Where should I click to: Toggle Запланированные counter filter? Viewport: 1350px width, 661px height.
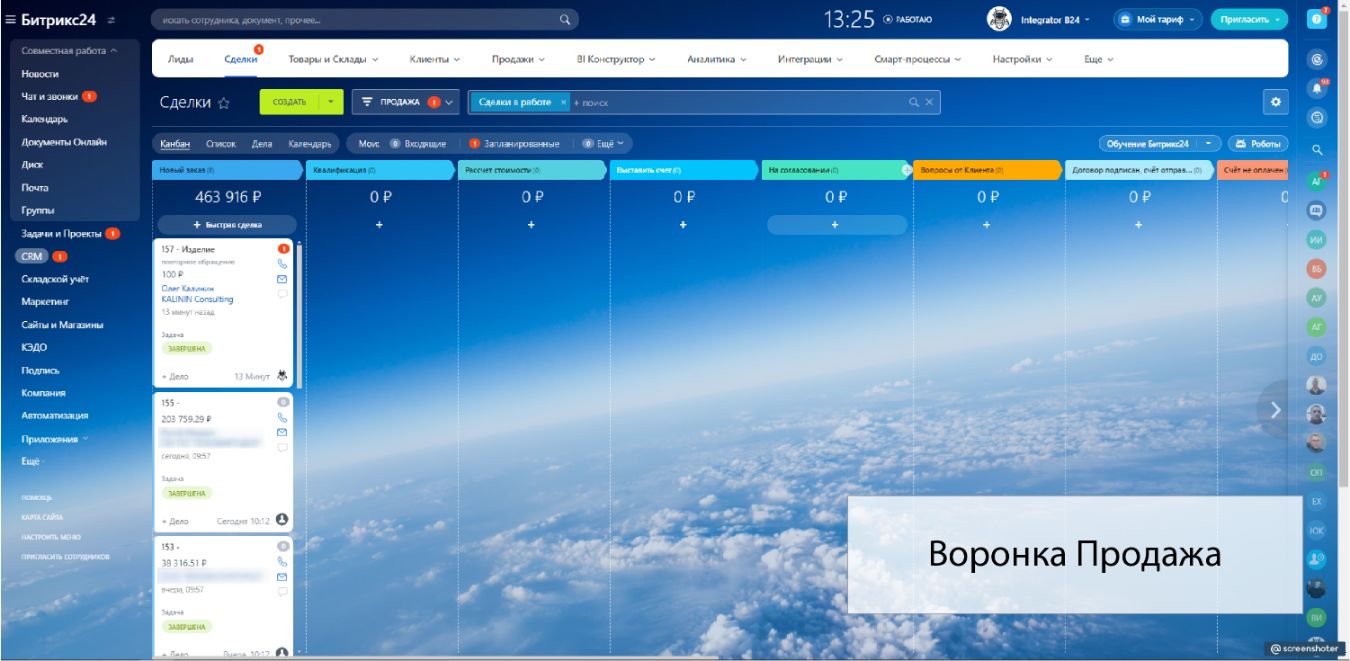tap(514, 144)
